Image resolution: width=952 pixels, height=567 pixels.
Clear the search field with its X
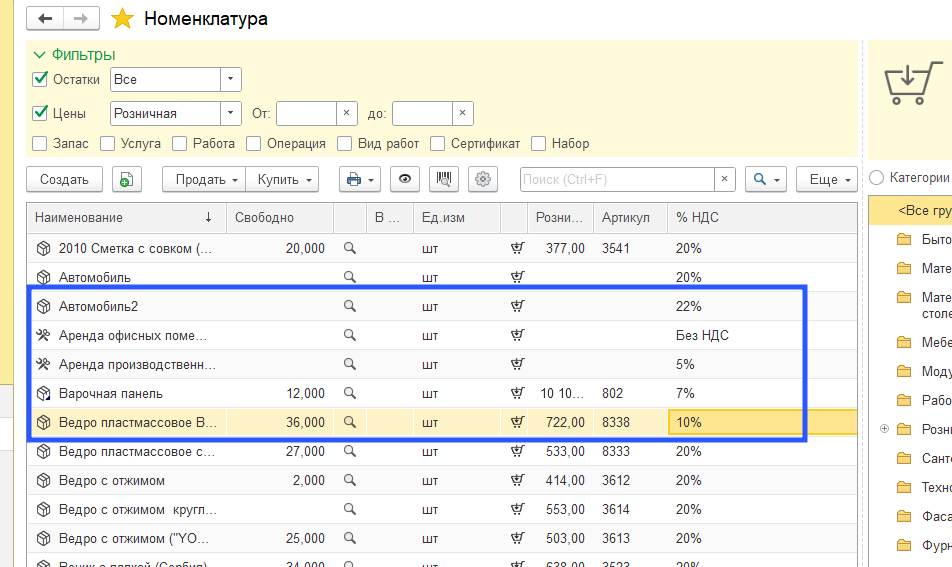(x=724, y=179)
